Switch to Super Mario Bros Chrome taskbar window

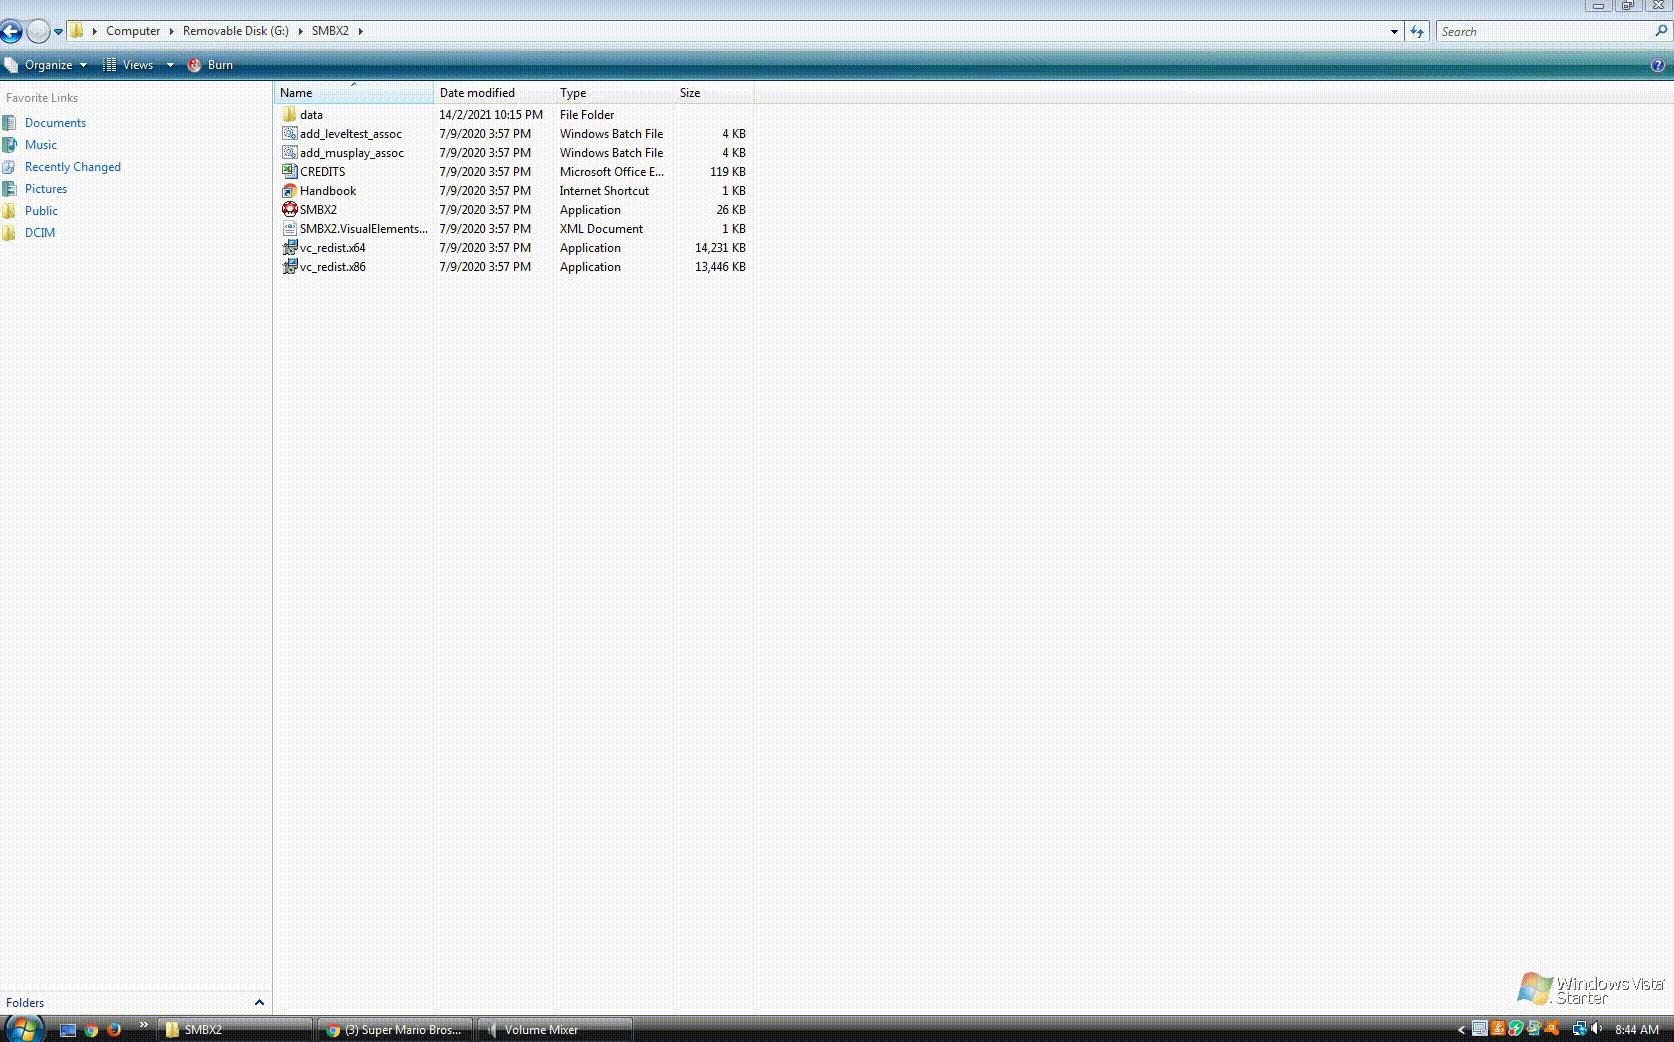394,1029
